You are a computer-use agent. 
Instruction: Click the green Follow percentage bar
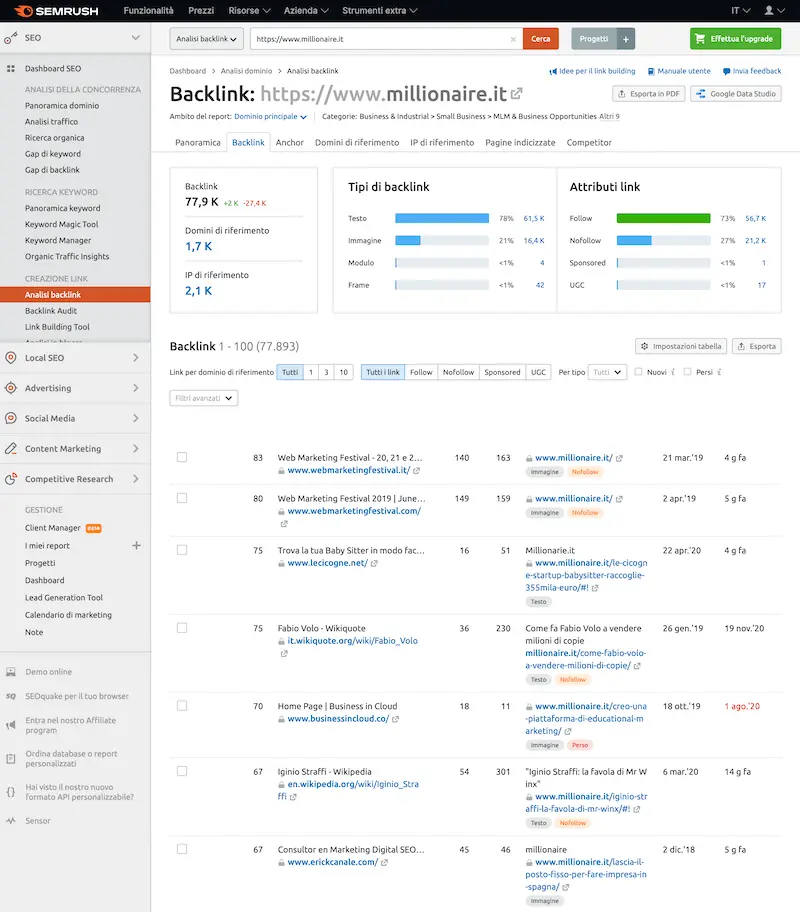pyautogui.click(x=663, y=218)
